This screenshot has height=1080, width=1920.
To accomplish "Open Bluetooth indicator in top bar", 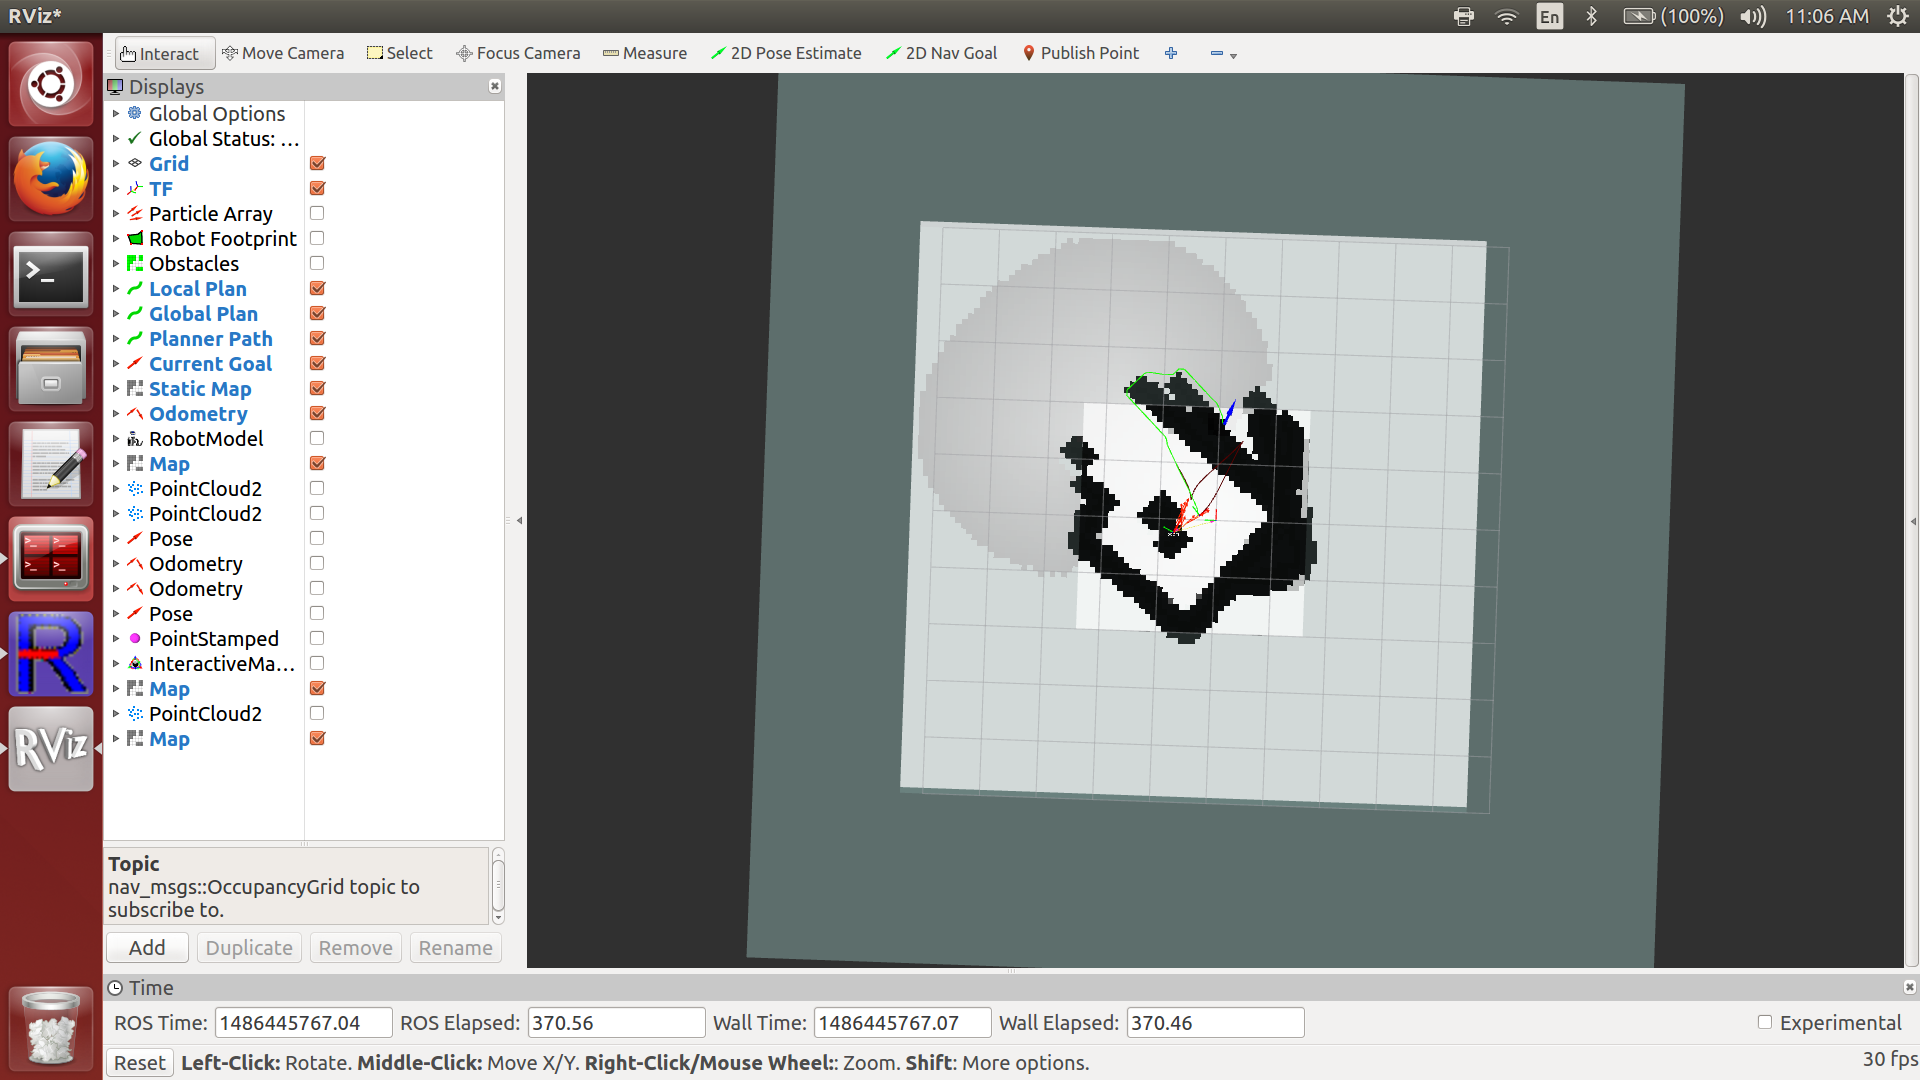I will [1592, 16].
